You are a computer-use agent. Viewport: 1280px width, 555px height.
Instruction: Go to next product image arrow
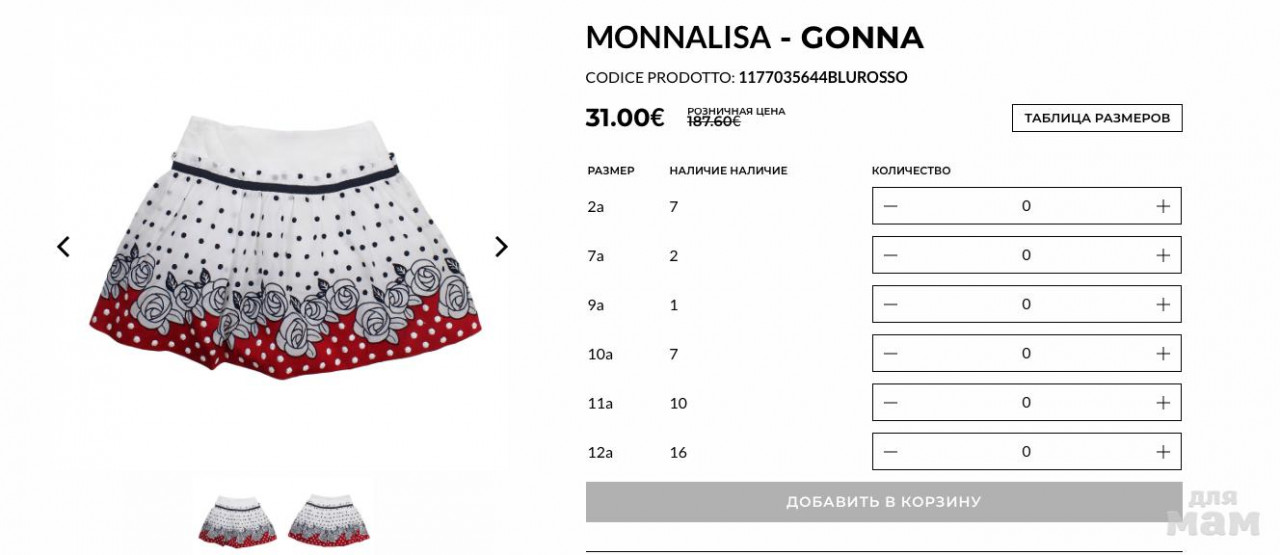(501, 246)
